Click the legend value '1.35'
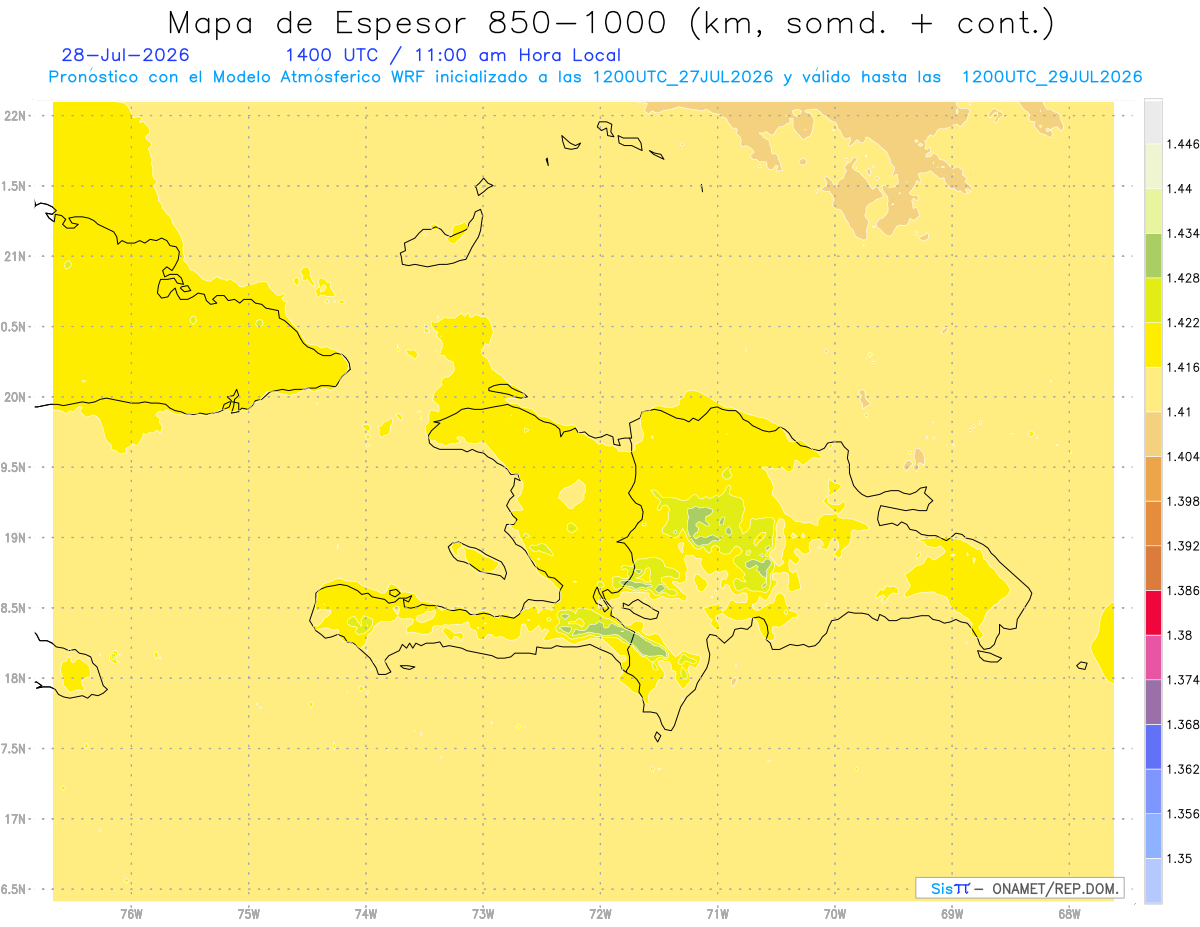The width and height of the screenshot is (1200, 927). pos(1179,858)
